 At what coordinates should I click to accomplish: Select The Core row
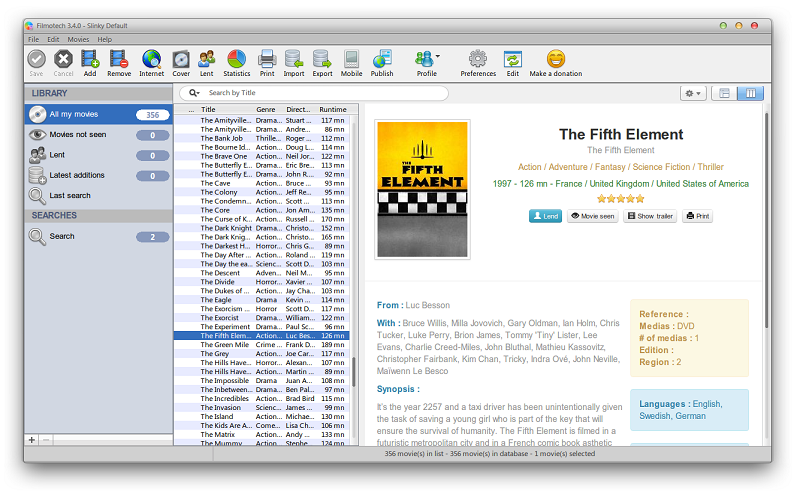click(x=262, y=210)
